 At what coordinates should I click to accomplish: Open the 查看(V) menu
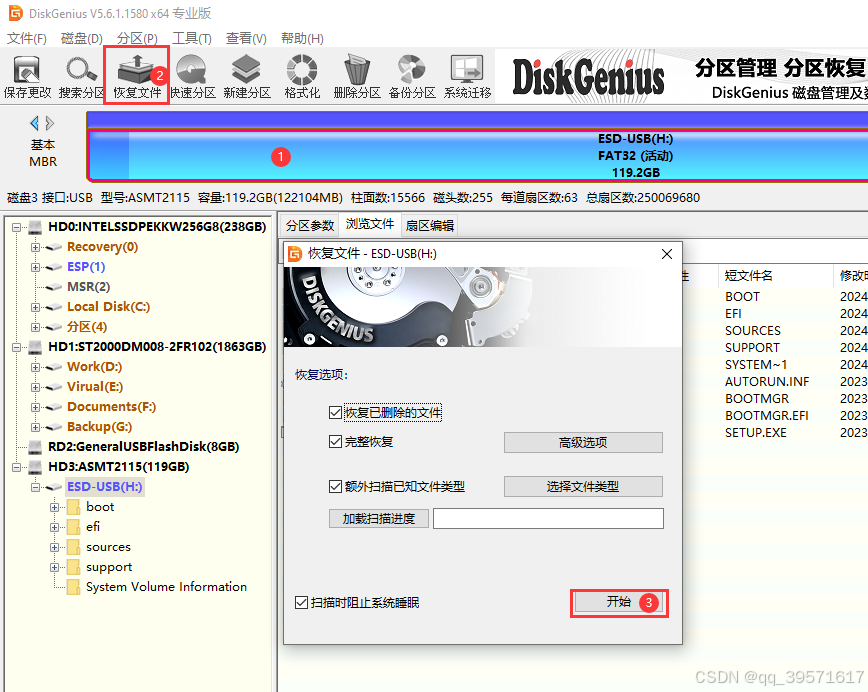click(246, 38)
